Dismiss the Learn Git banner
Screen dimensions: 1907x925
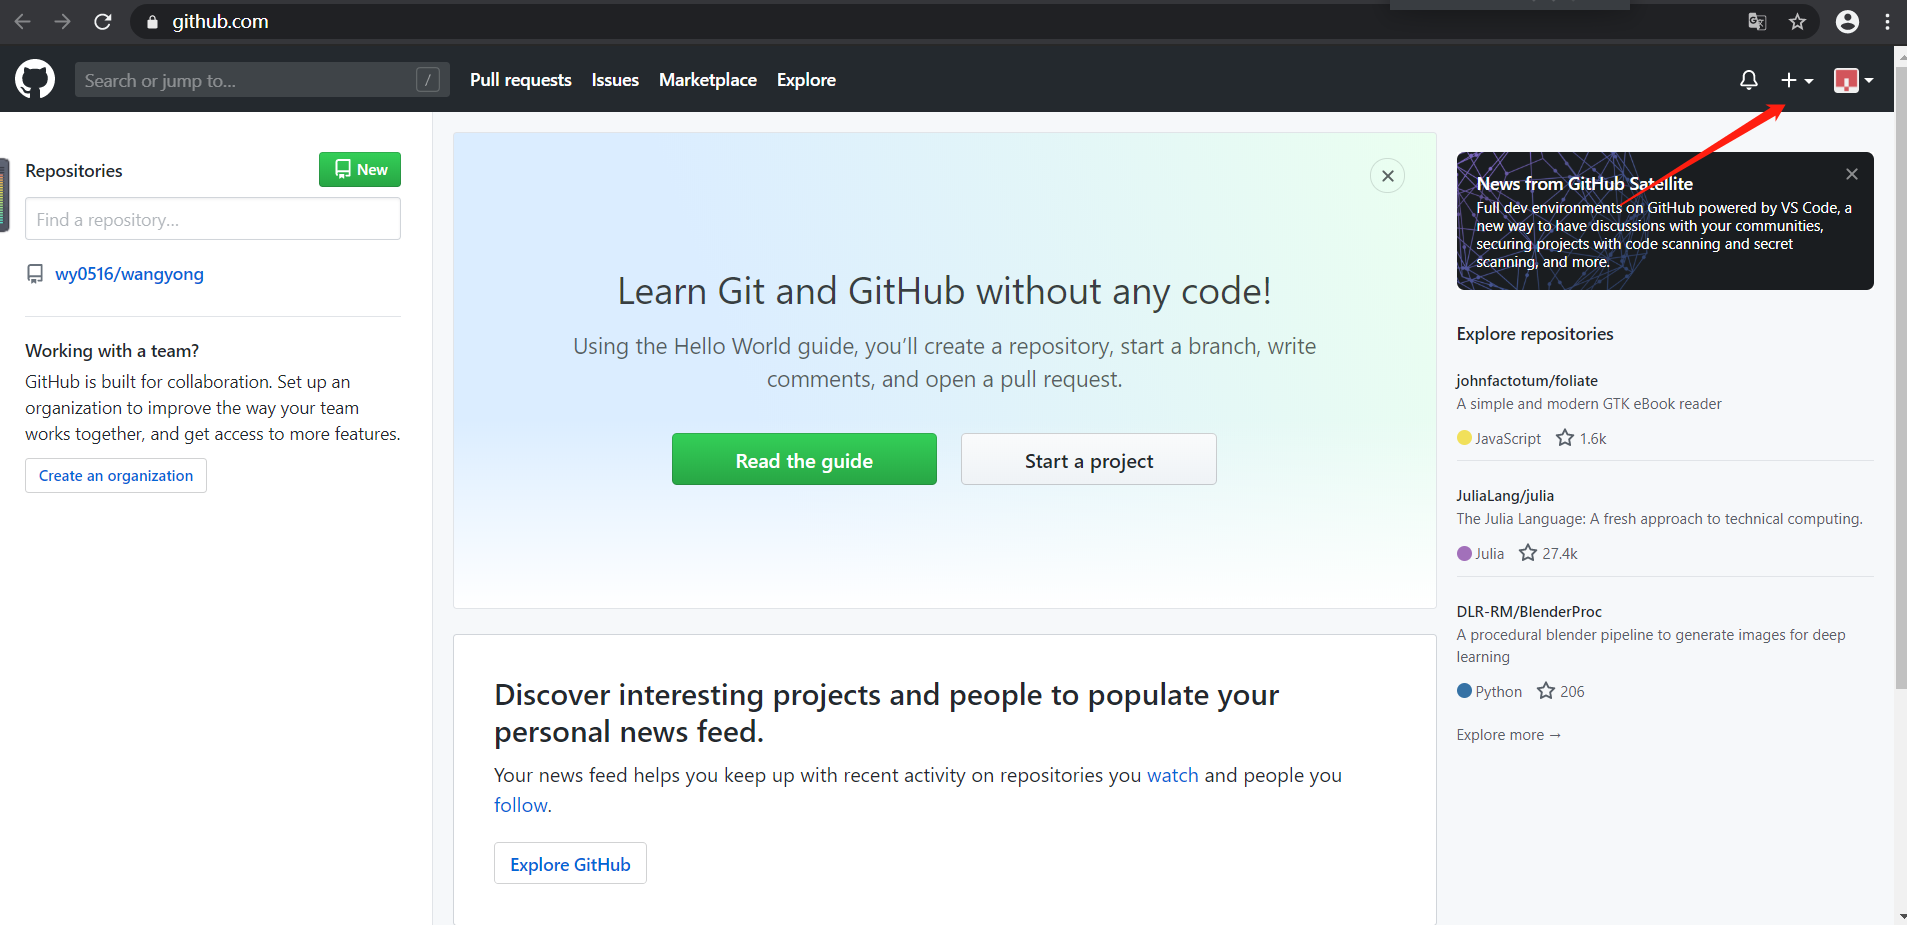point(1387,176)
